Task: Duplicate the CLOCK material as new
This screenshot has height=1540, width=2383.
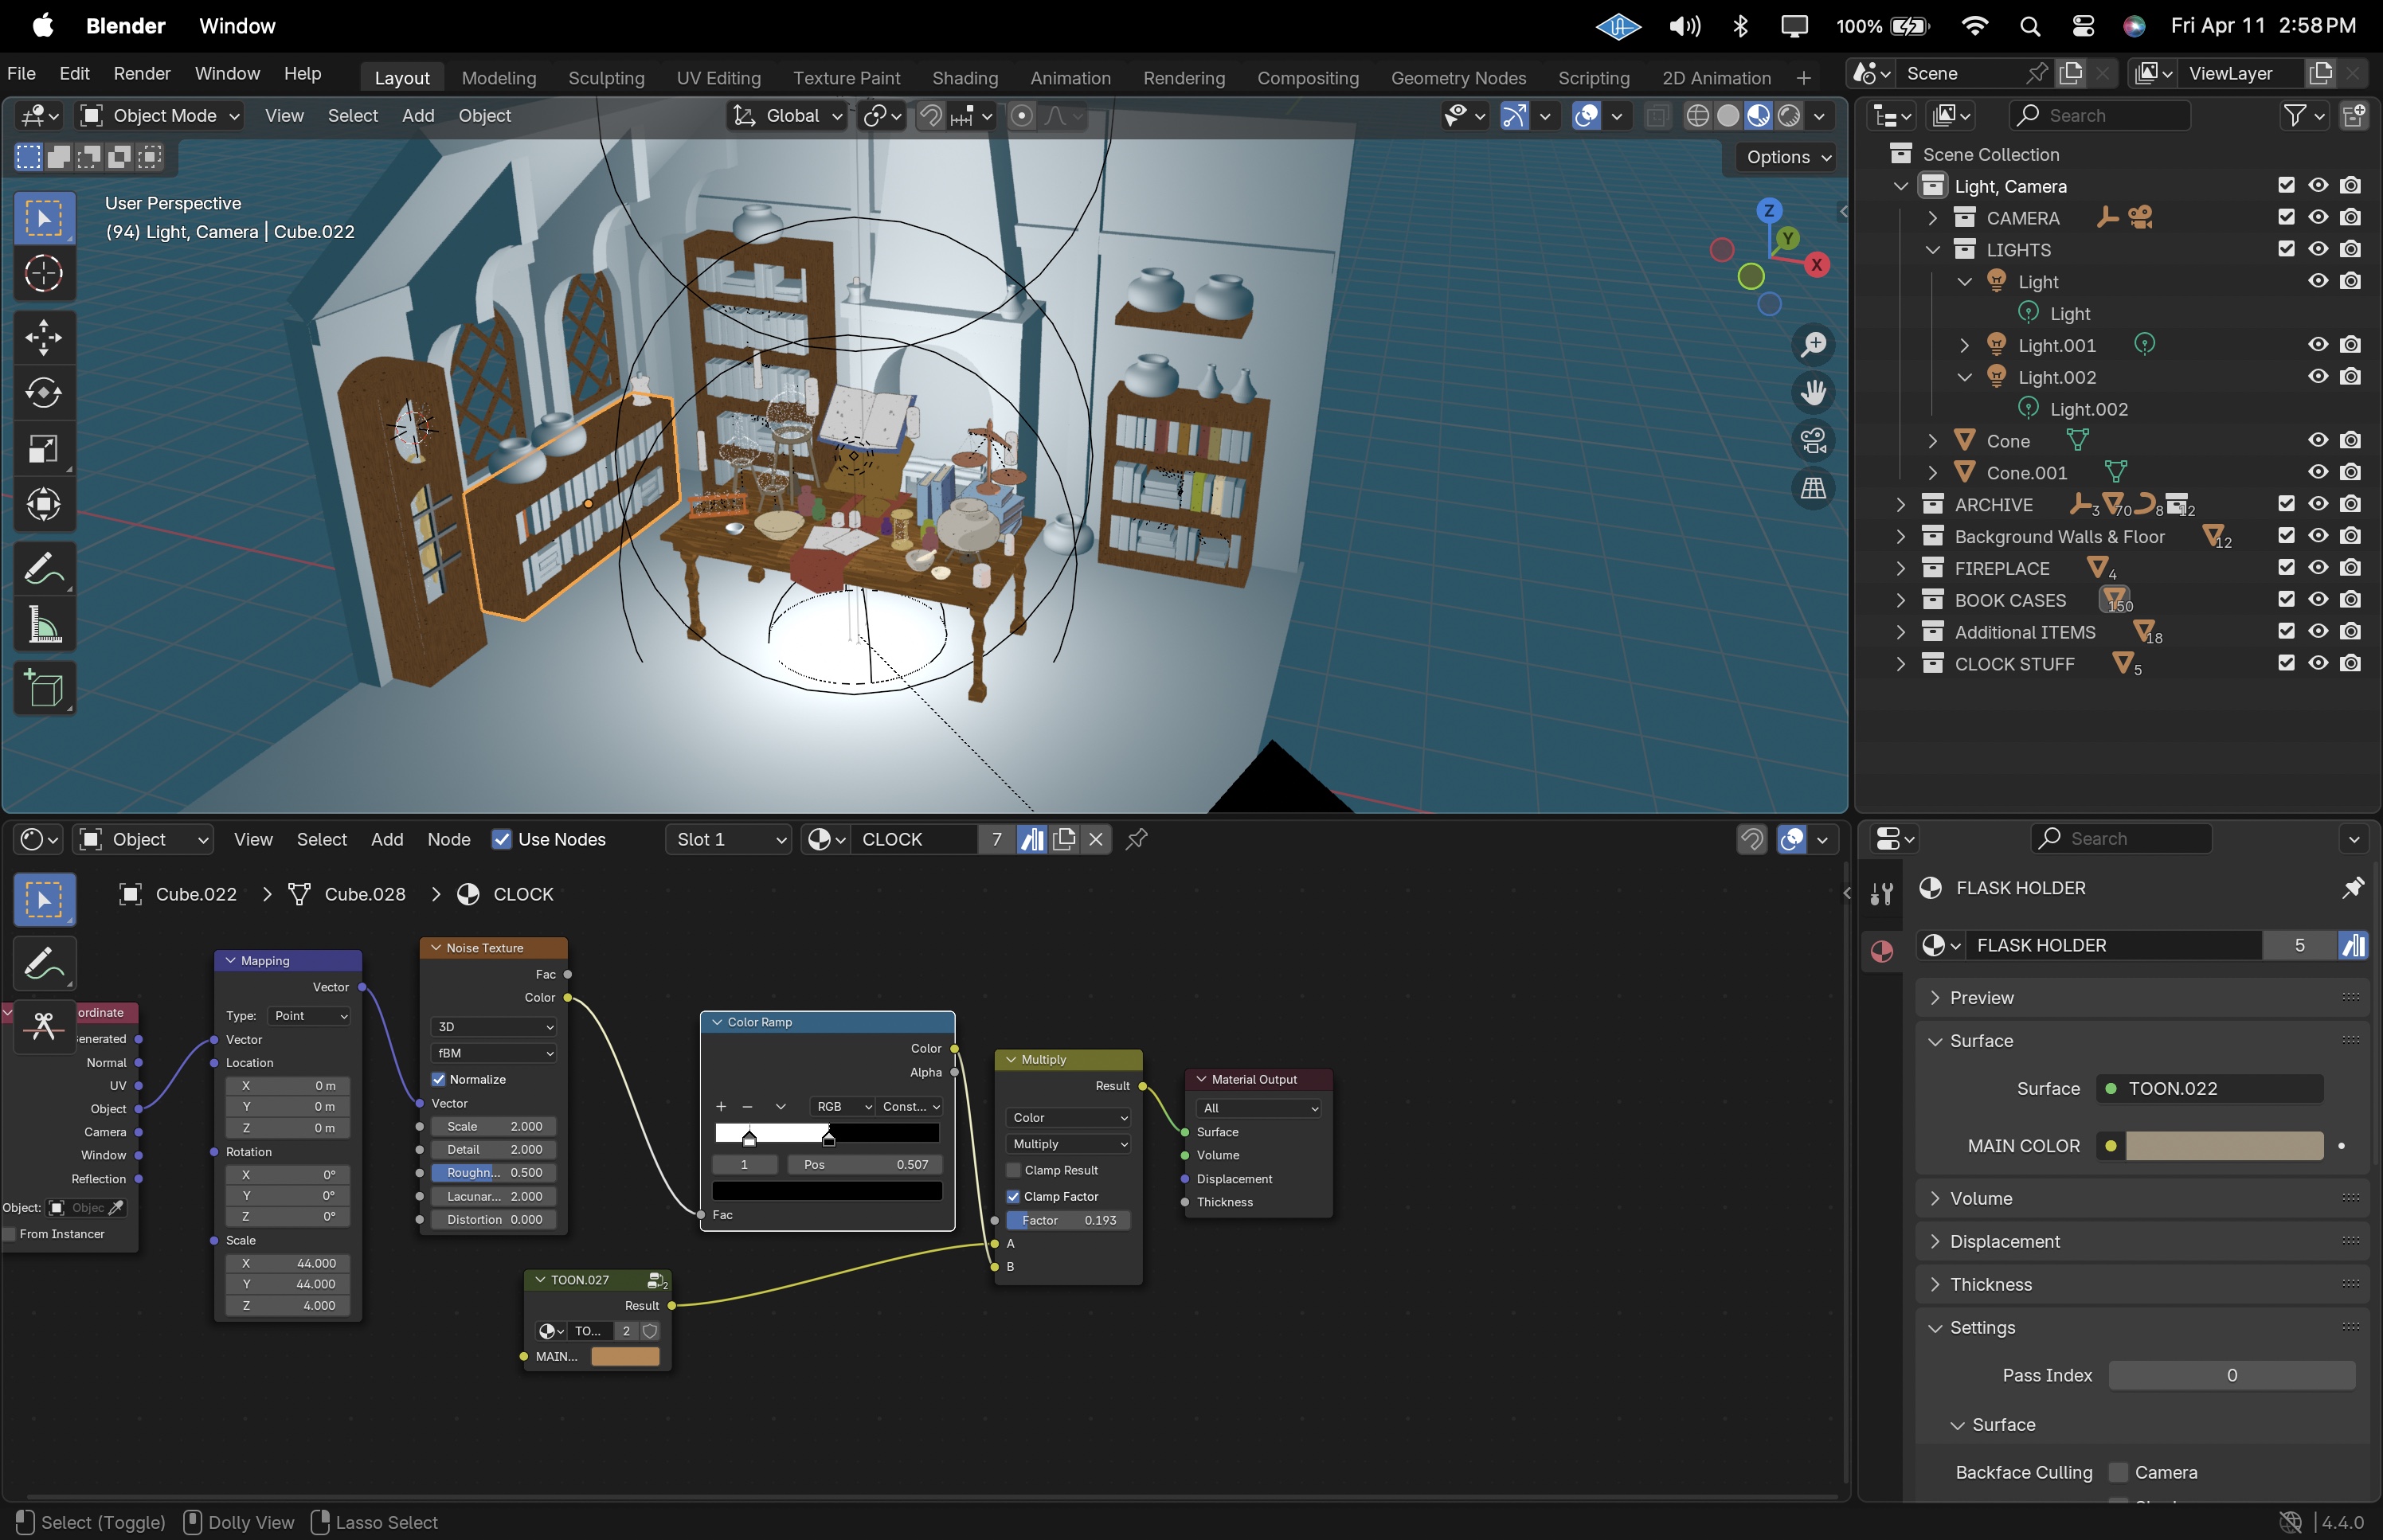Action: 1064,839
